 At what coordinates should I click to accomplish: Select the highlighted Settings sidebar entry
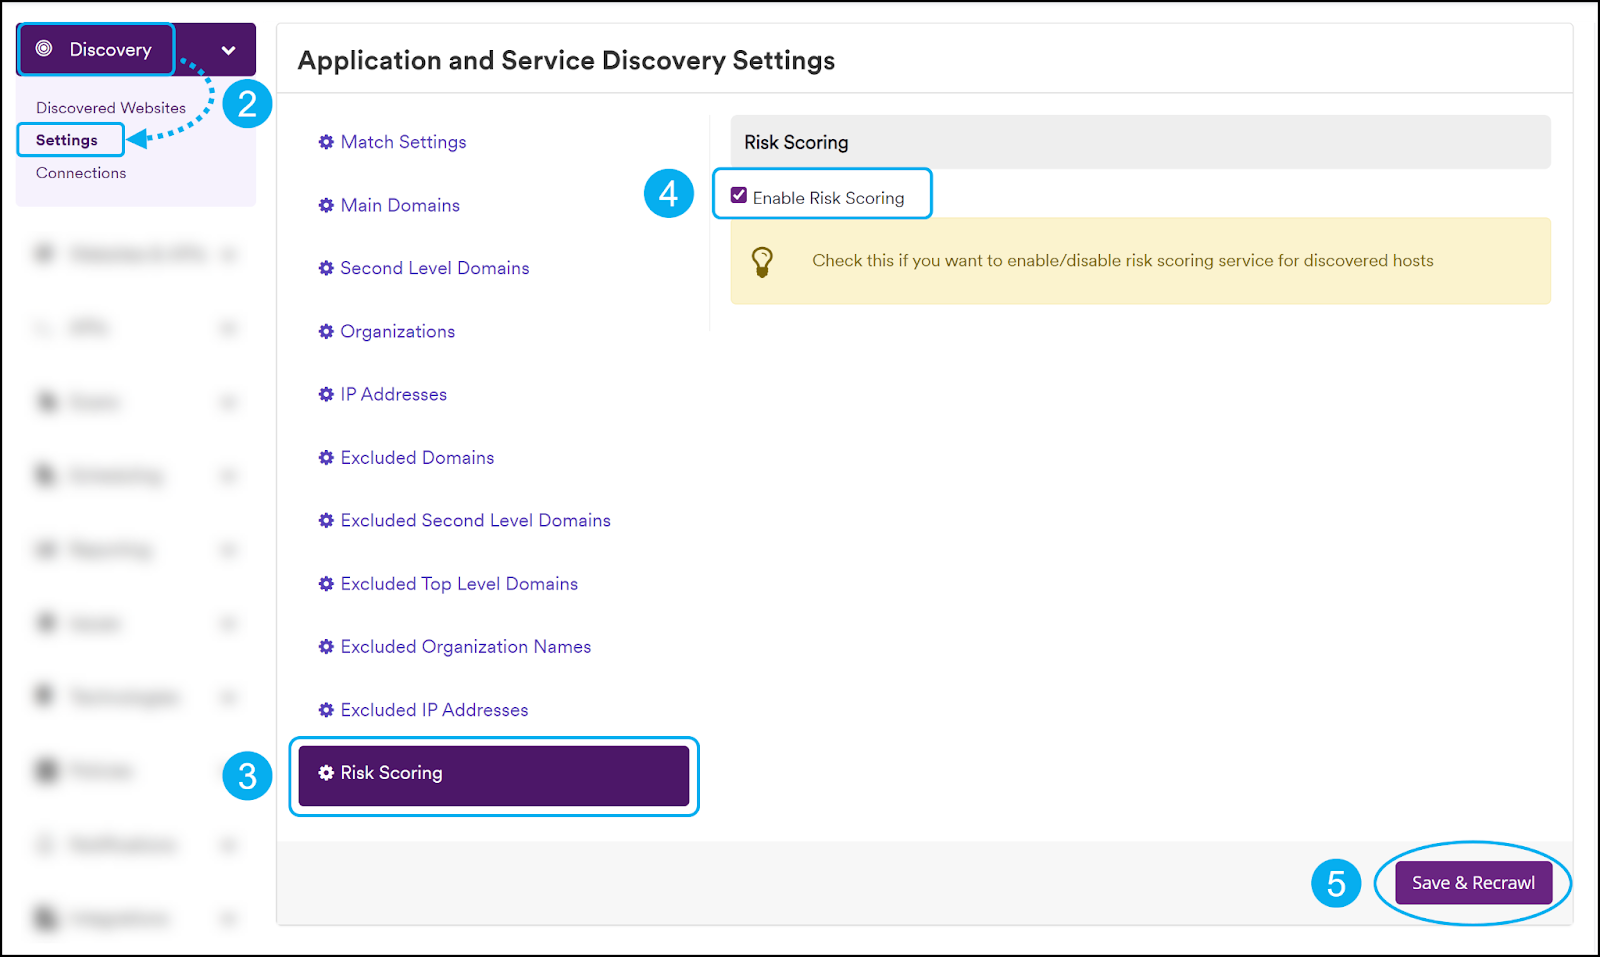pyautogui.click(x=69, y=140)
